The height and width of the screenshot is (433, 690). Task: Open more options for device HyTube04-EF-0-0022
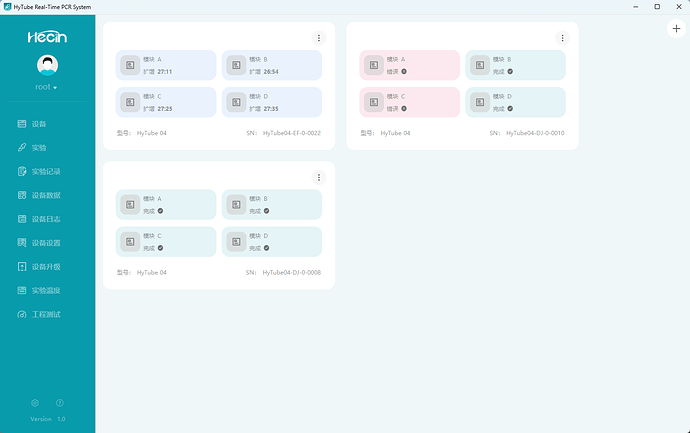[x=319, y=38]
